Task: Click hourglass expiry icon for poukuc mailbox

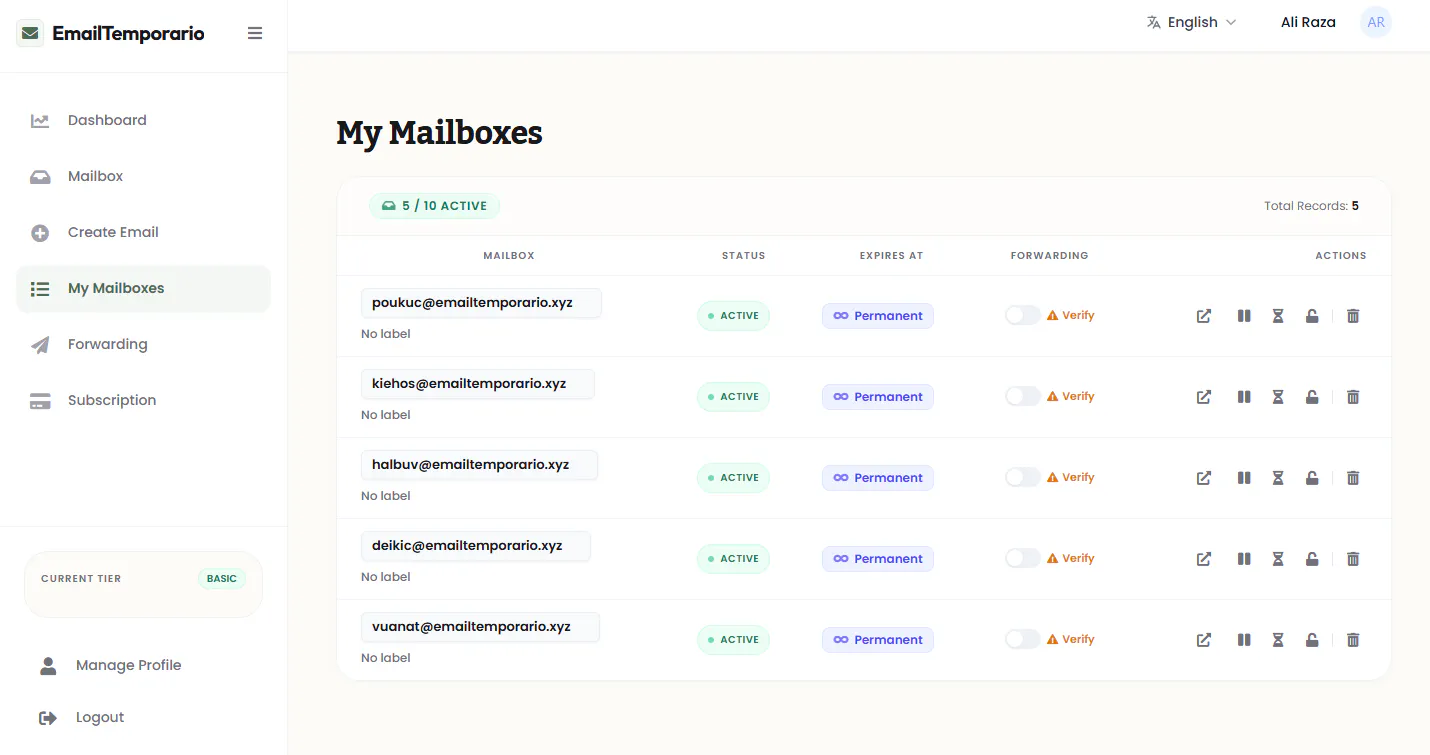Action: point(1278,316)
